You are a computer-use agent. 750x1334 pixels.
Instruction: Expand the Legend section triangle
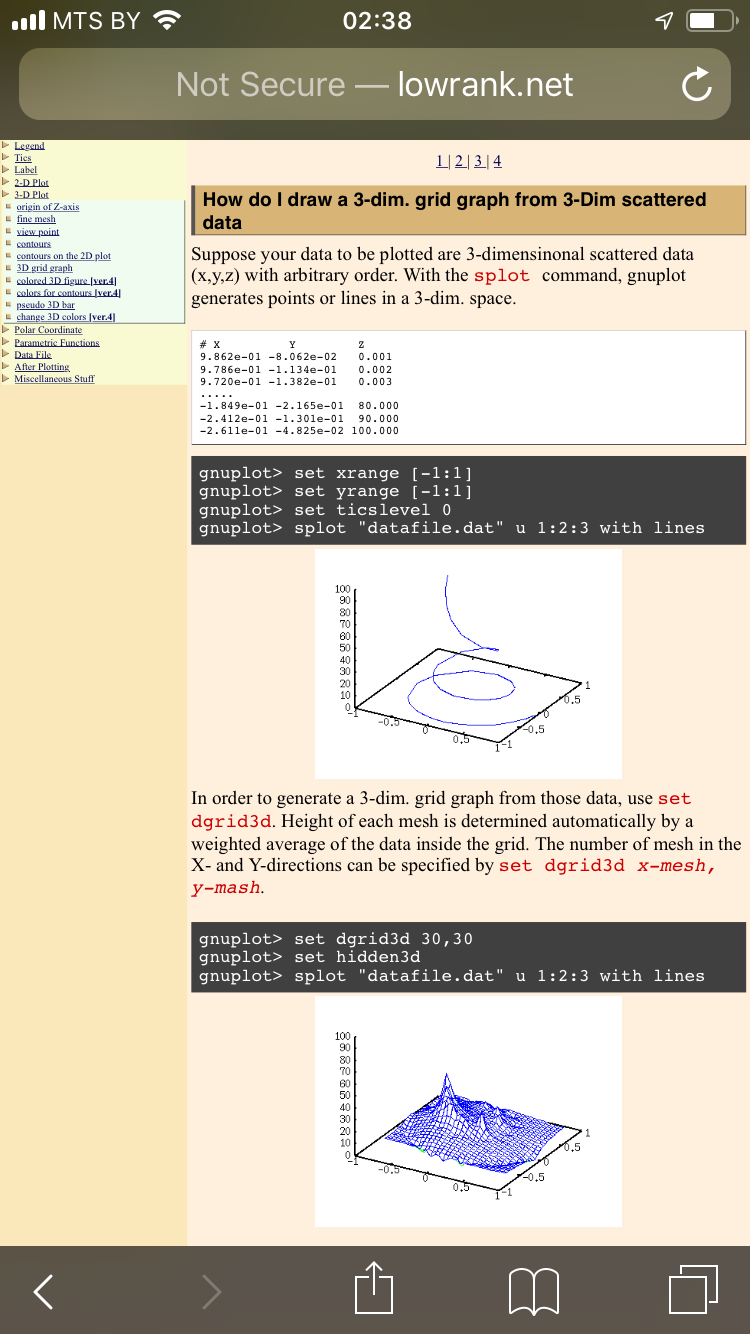6,146
